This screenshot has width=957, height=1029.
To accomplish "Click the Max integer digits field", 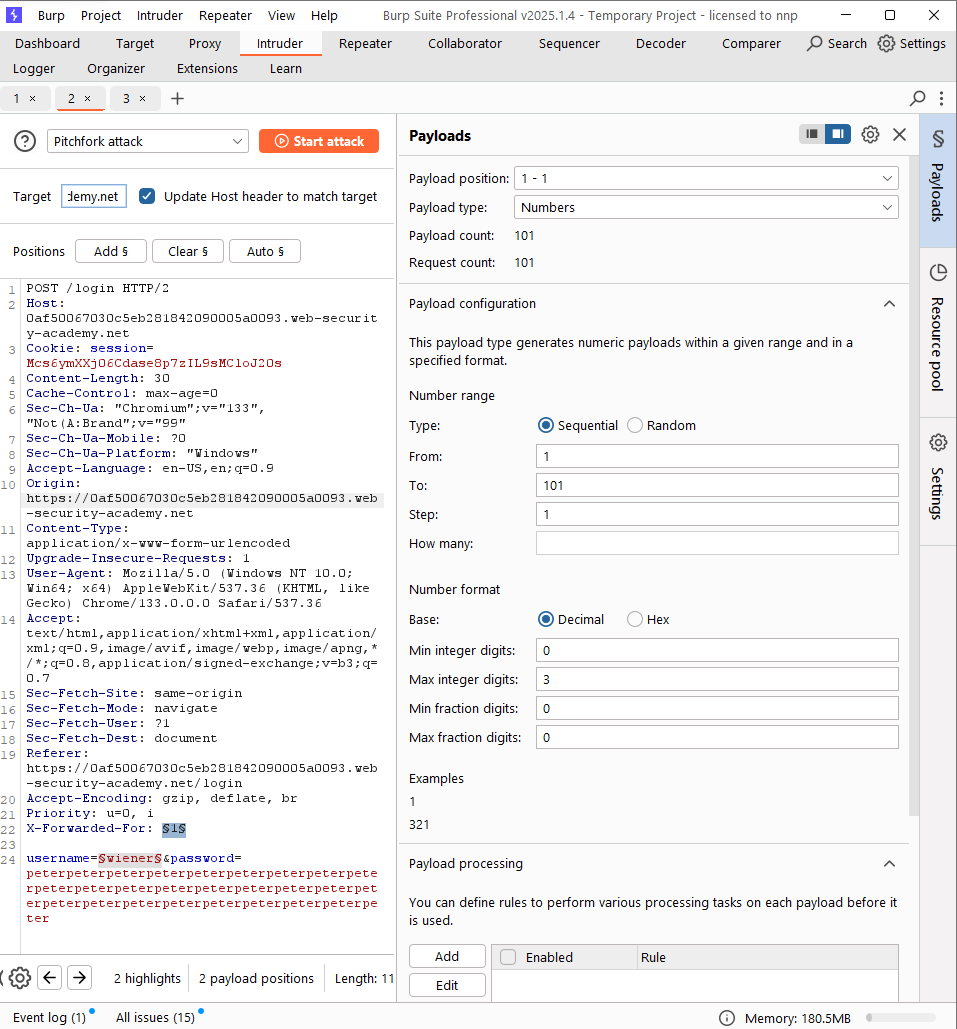I will pyautogui.click(x=717, y=679).
